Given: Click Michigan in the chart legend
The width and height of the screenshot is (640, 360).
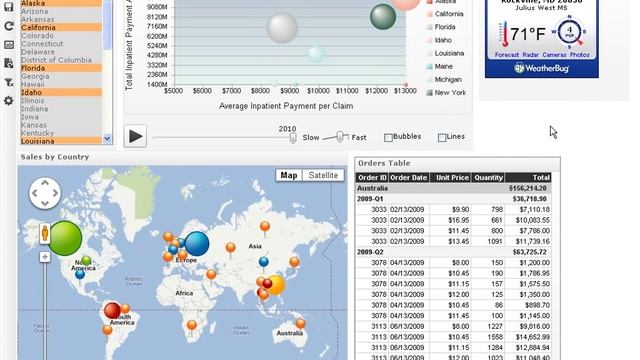Looking at the screenshot, I should point(444,80).
